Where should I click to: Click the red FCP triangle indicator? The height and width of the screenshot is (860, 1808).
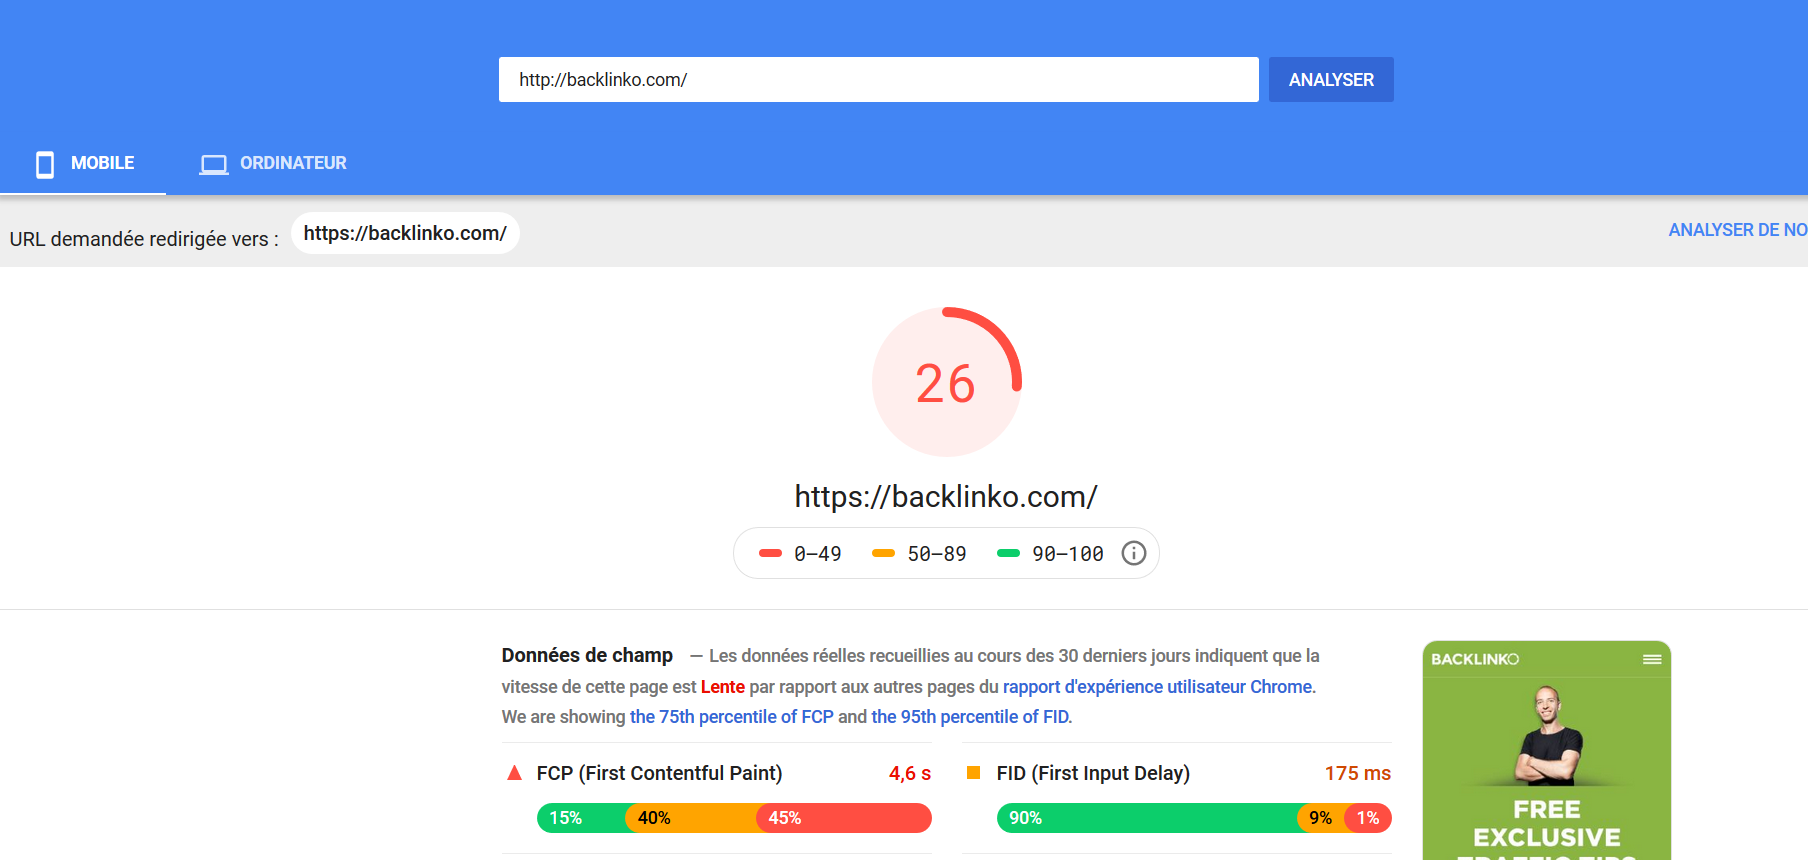pyautogui.click(x=515, y=773)
